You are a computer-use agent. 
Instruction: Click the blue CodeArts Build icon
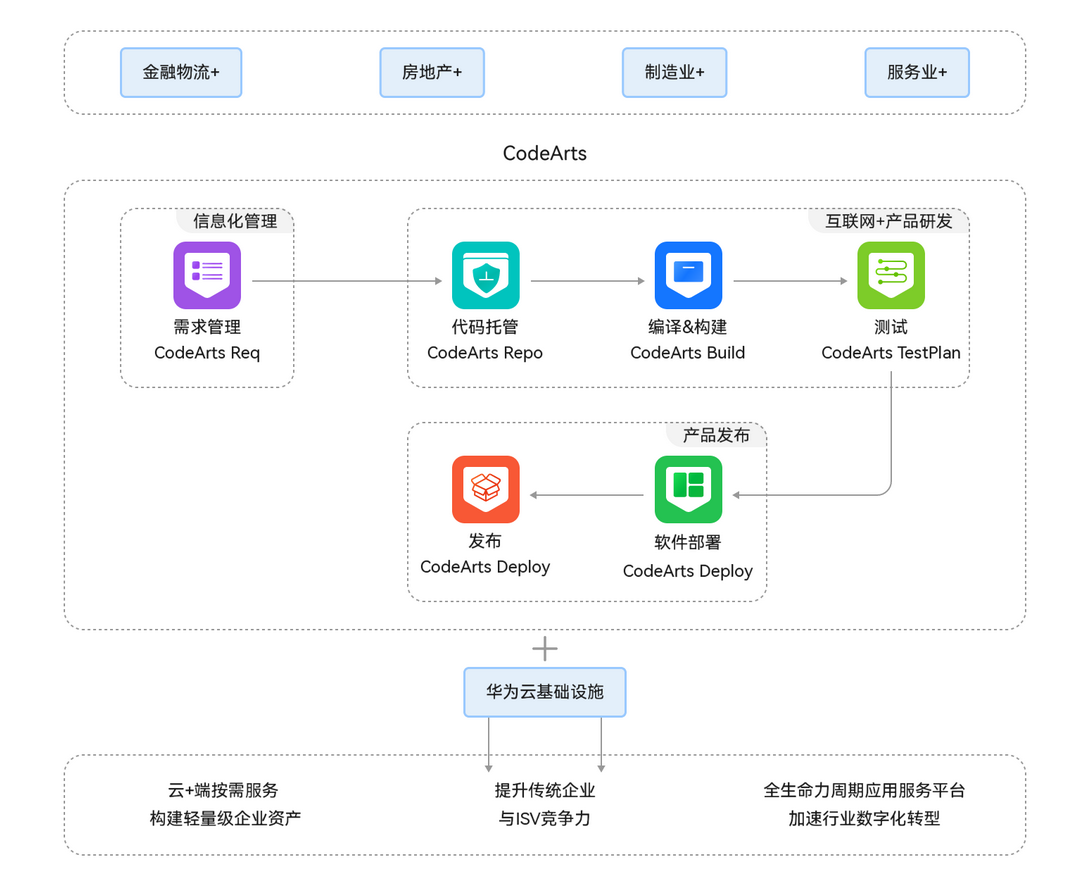(688, 276)
